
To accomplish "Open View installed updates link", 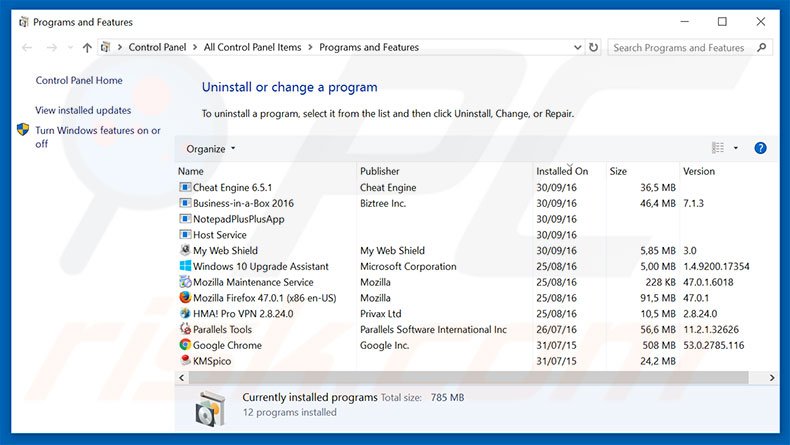I will point(83,110).
